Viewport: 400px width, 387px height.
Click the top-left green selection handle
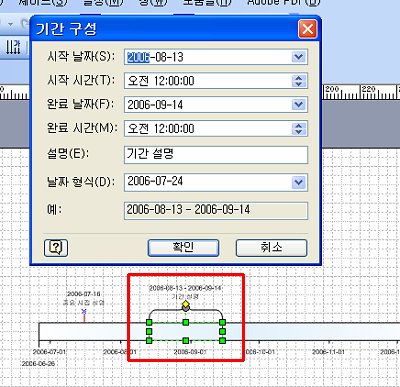(149, 322)
